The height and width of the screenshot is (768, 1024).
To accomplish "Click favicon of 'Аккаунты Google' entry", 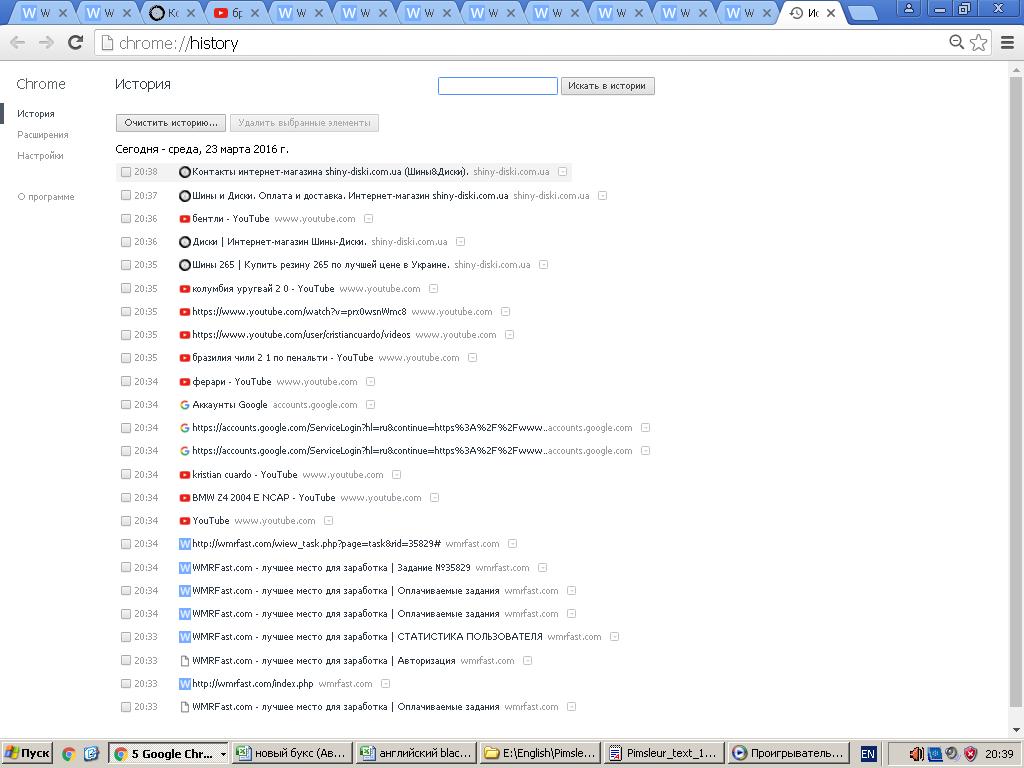I will (185, 405).
